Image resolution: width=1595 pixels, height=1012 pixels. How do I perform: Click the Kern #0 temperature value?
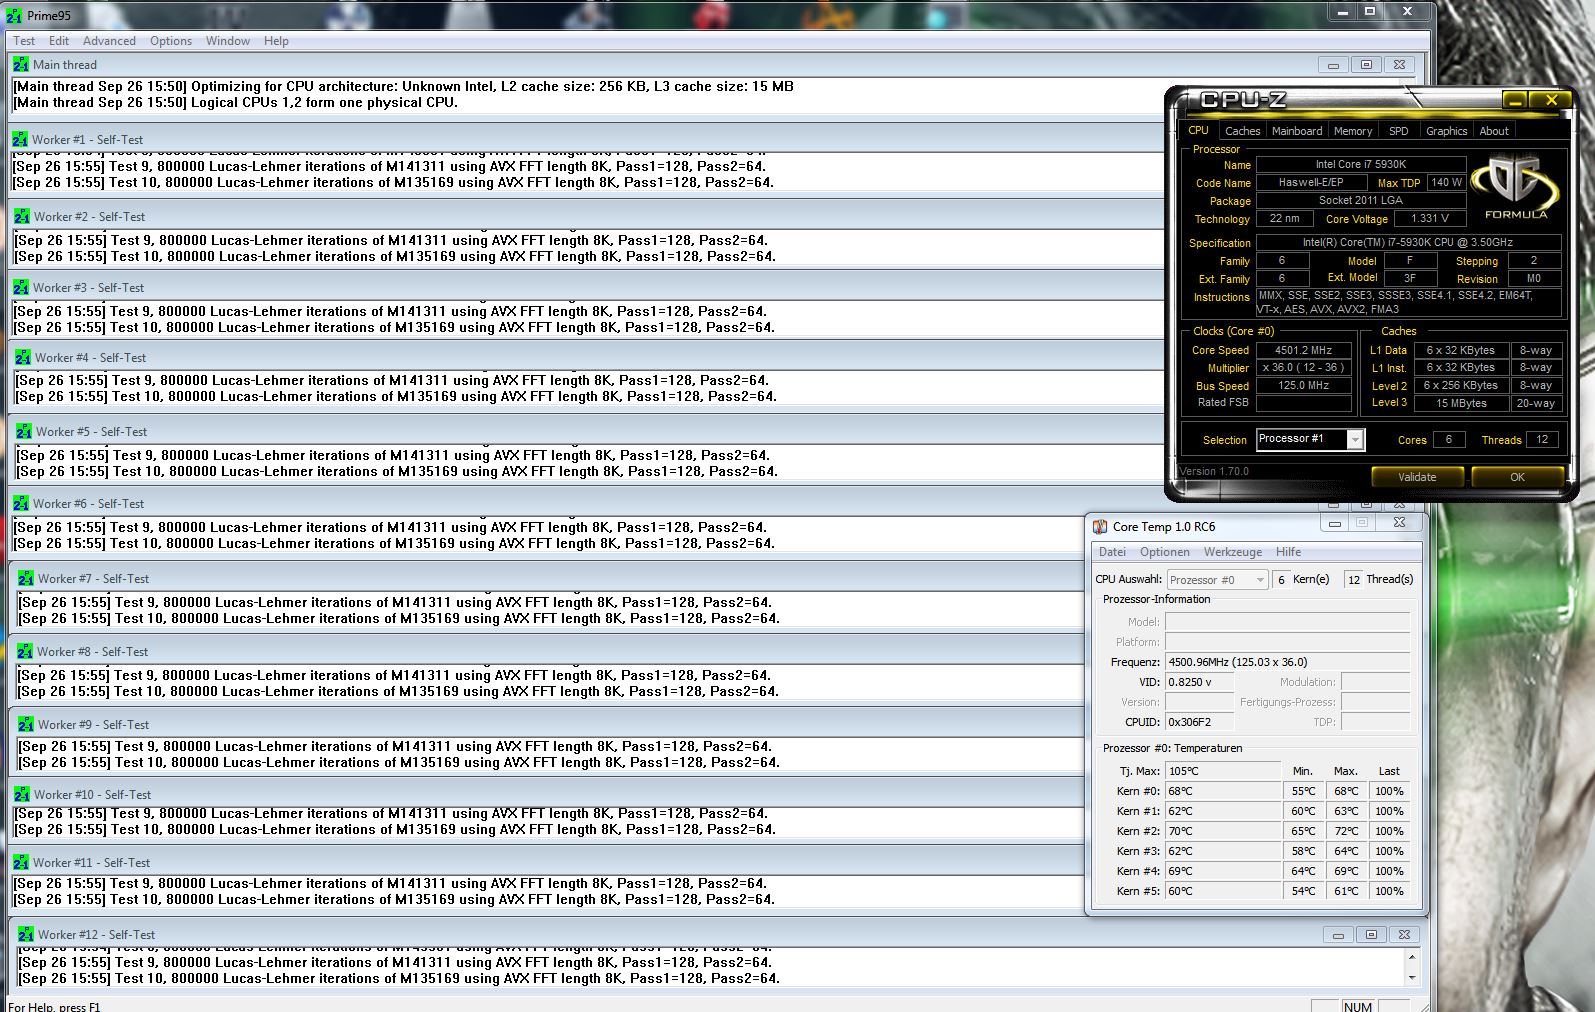(x=1223, y=791)
